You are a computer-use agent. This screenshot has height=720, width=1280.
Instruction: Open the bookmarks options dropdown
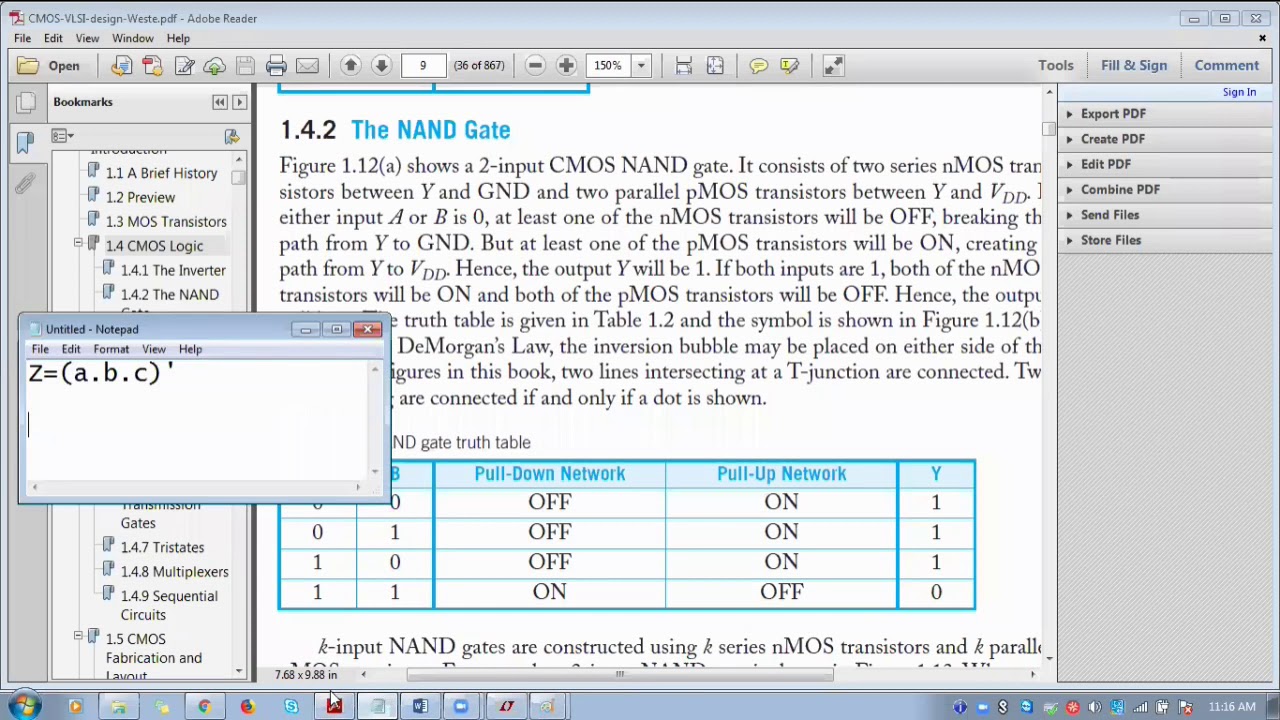tap(62, 136)
